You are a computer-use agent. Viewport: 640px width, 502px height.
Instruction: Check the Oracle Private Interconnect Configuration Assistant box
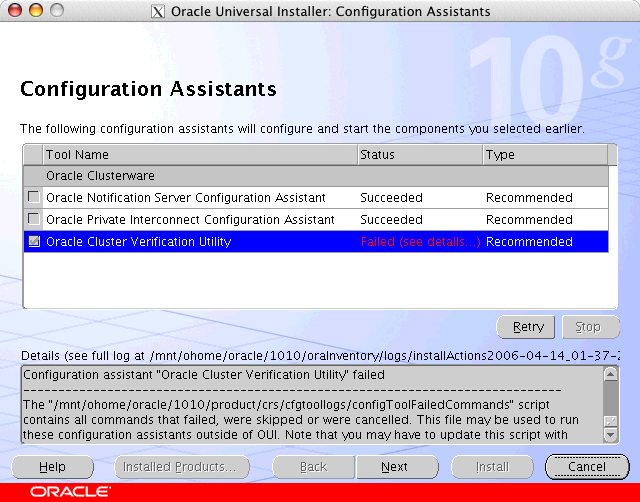(34, 220)
